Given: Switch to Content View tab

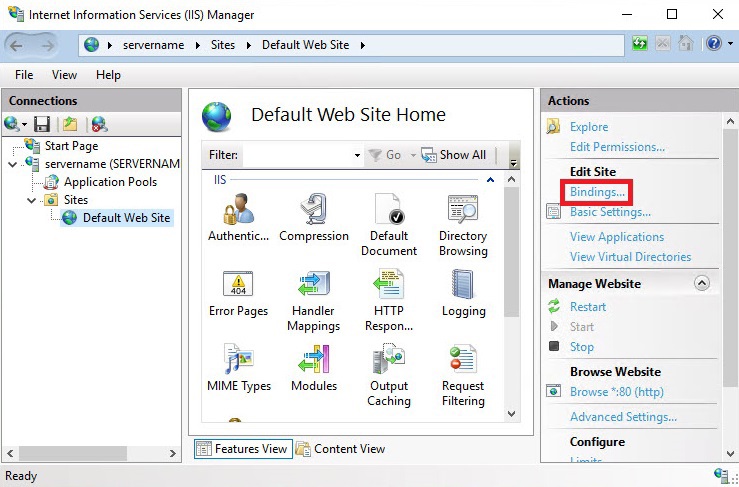Looking at the screenshot, I should 340,449.
